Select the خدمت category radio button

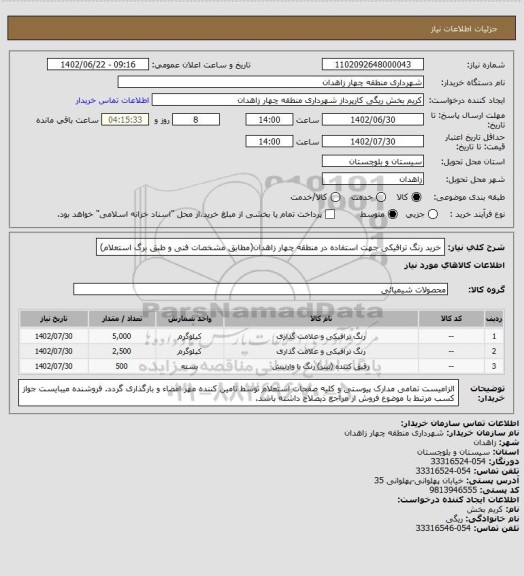coord(381,197)
